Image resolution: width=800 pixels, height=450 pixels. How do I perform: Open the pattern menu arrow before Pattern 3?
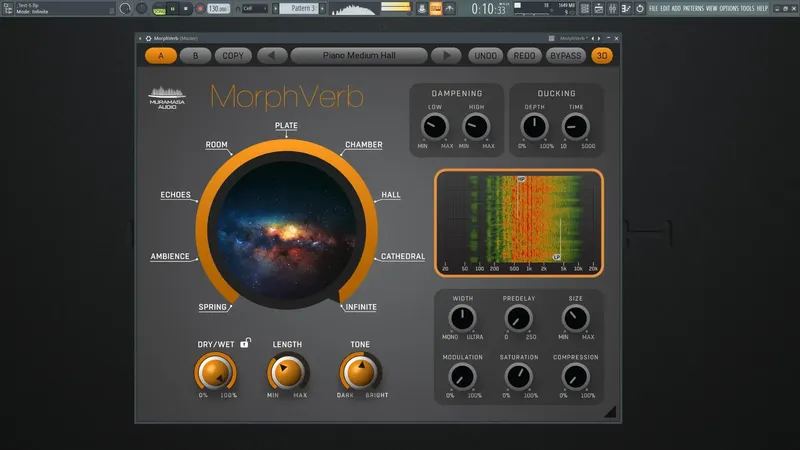(x=276, y=9)
